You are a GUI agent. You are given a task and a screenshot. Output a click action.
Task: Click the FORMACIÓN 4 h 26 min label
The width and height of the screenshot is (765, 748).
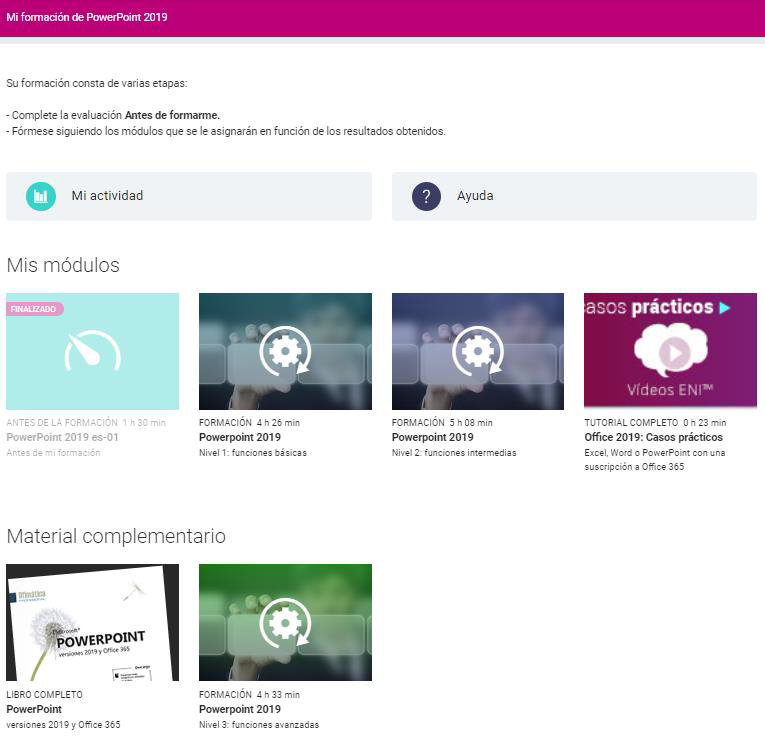[249, 423]
